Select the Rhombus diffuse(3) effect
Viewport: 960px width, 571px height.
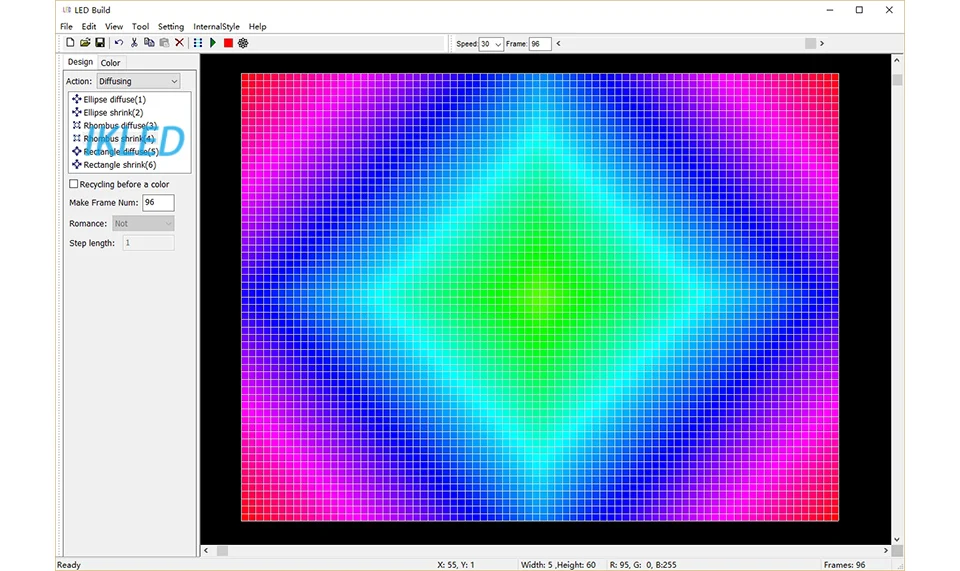pos(114,125)
